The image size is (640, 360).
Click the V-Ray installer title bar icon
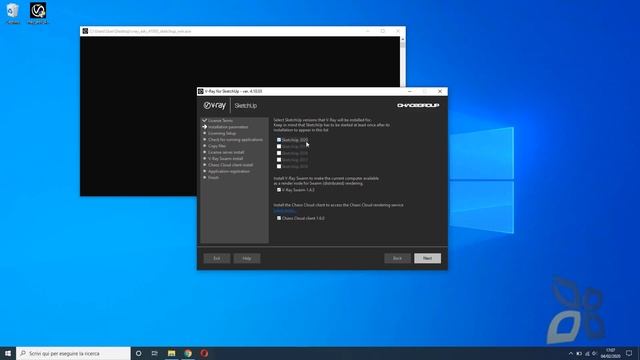pyautogui.click(x=201, y=91)
